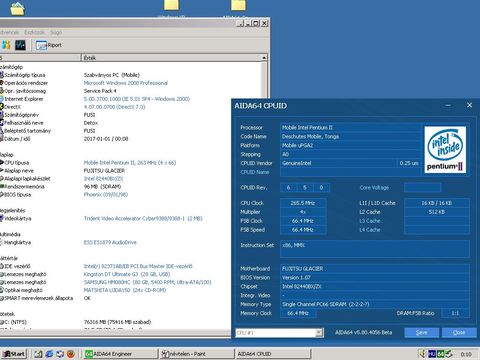Click the CPUID Name label

pos(255,172)
